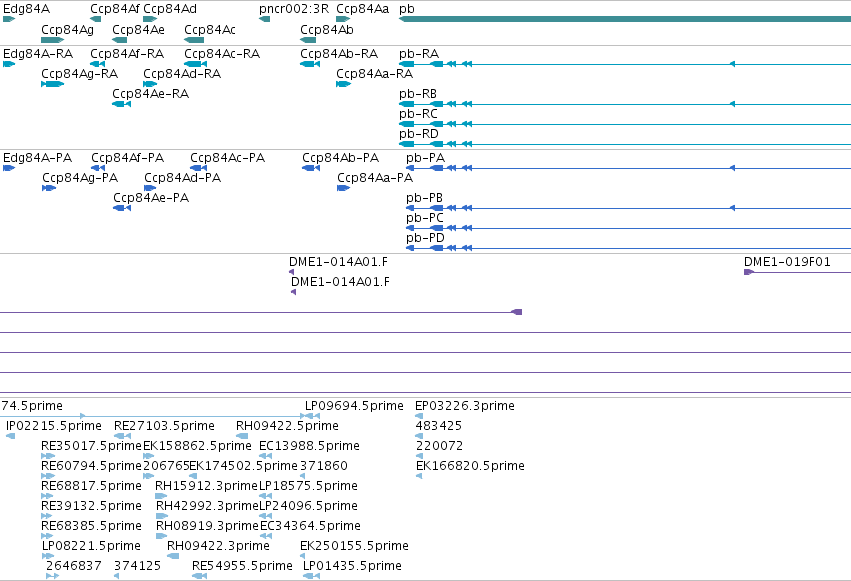Open the 220072 feature label
Viewport: 851px width, 581px height.
click(440, 446)
